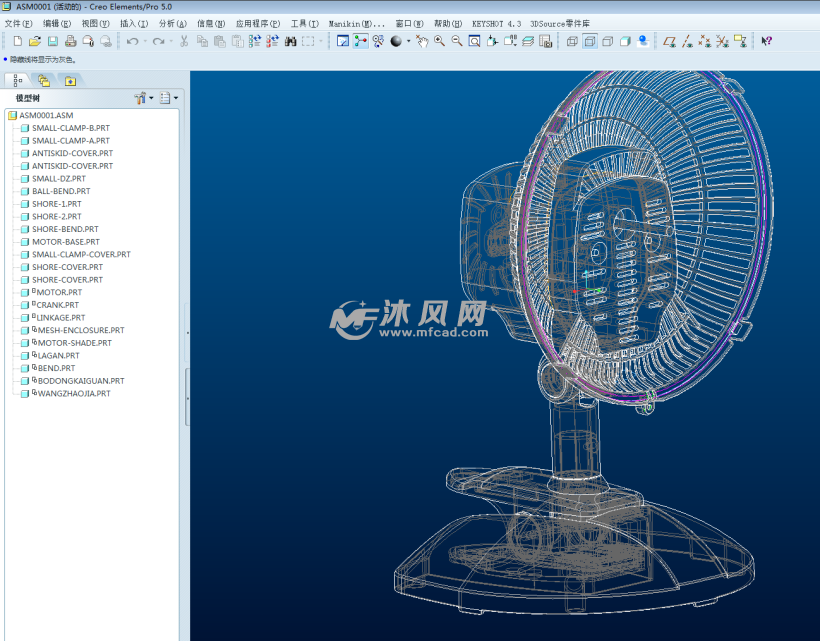This screenshot has width=820, height=641.
Task: Click the Open file folder icon
Action: [x=35, y=41]
